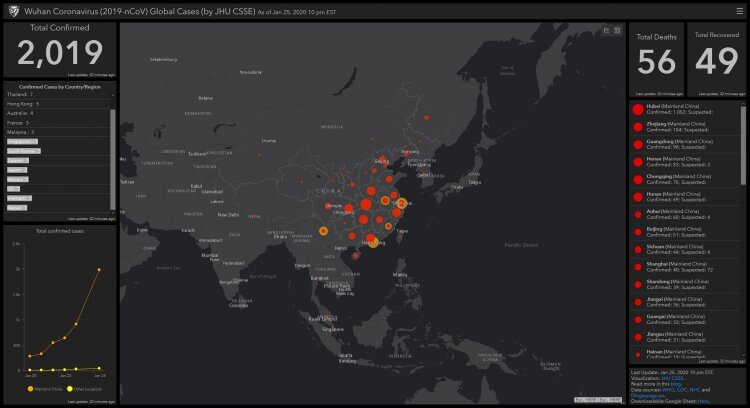750x408 pixels.
Task: Click the red circle beside Hubei
Action: point(638,109)
